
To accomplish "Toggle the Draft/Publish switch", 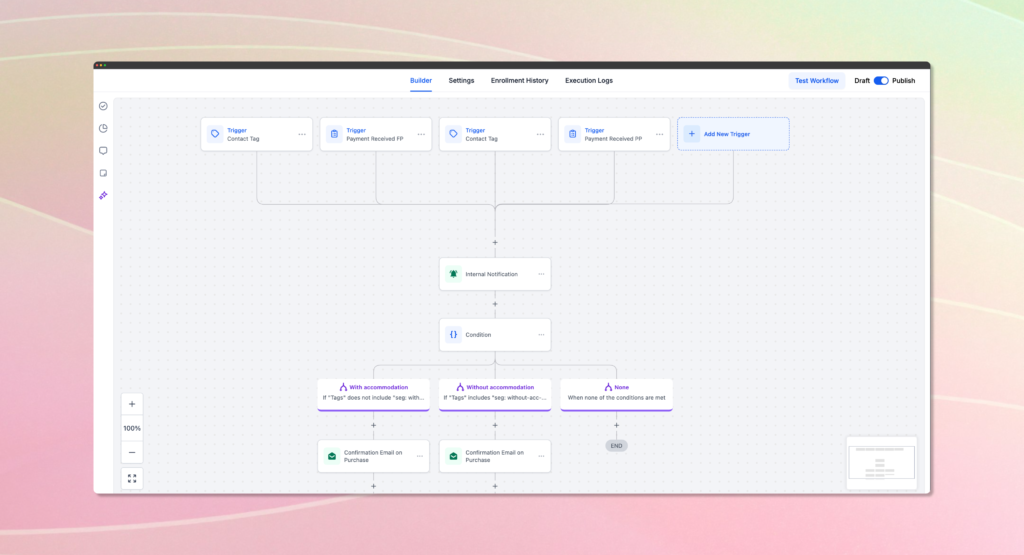I will (x=881, y=81).
